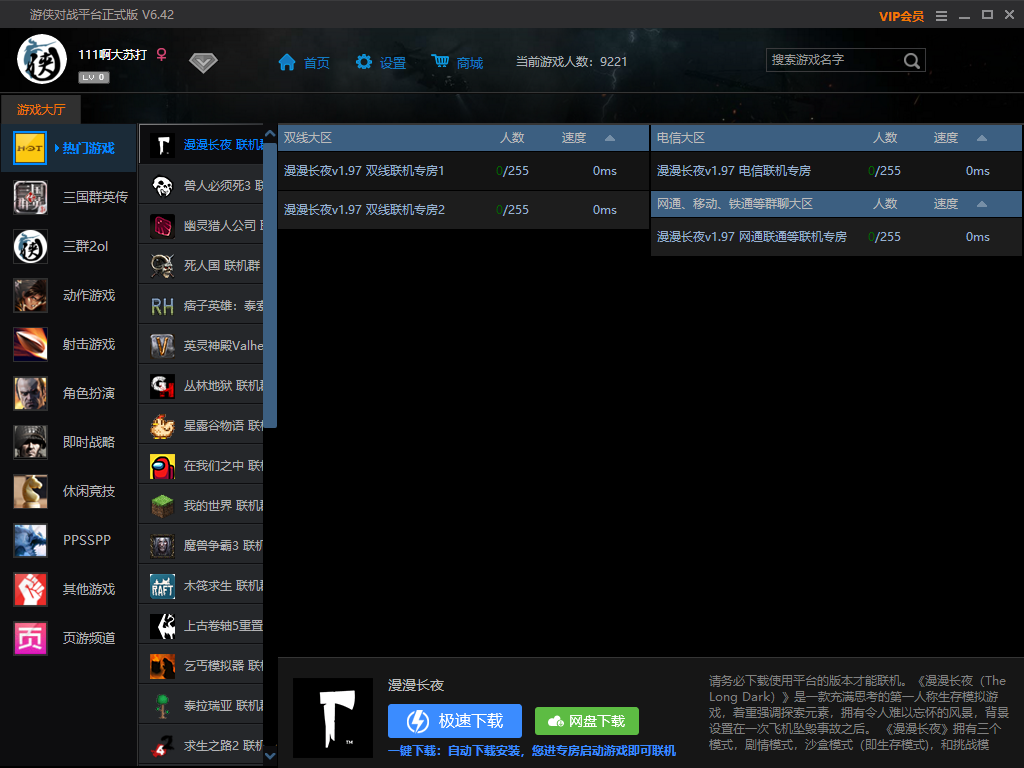The width and height of the screenshot is (1024, 768).
Task: Select 漫漫长夜 联机 in game list
Action: 201,144
